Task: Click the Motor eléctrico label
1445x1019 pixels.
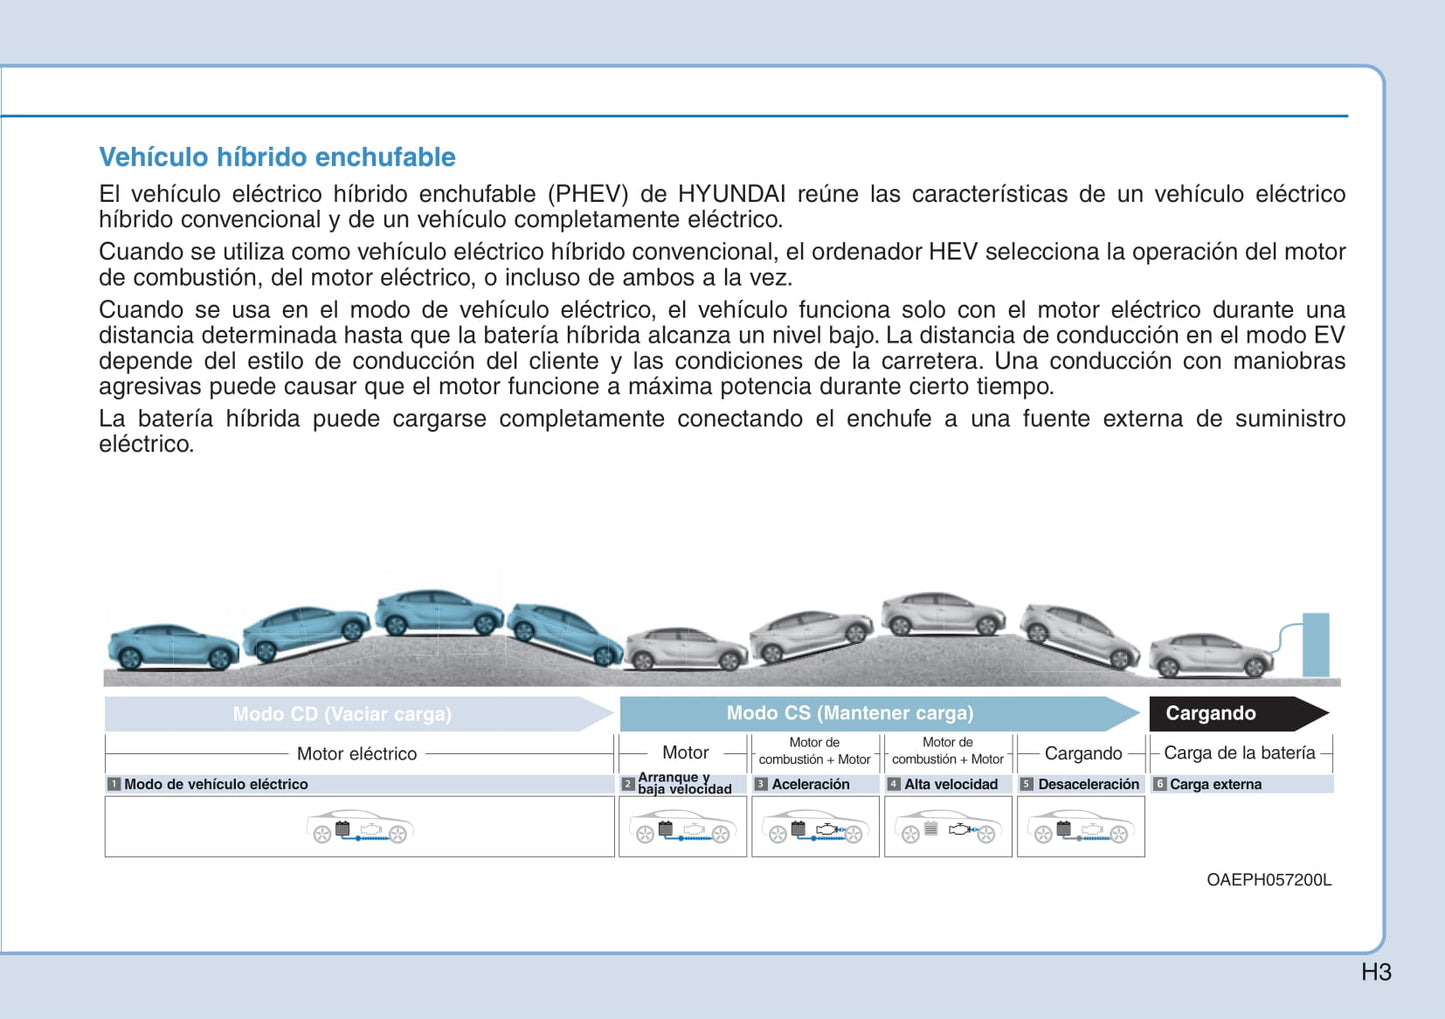Action: tap(357, 754)
